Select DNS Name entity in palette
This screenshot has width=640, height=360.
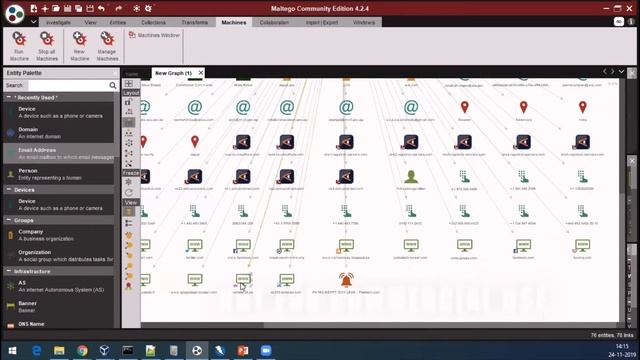[x=59, y=324]
